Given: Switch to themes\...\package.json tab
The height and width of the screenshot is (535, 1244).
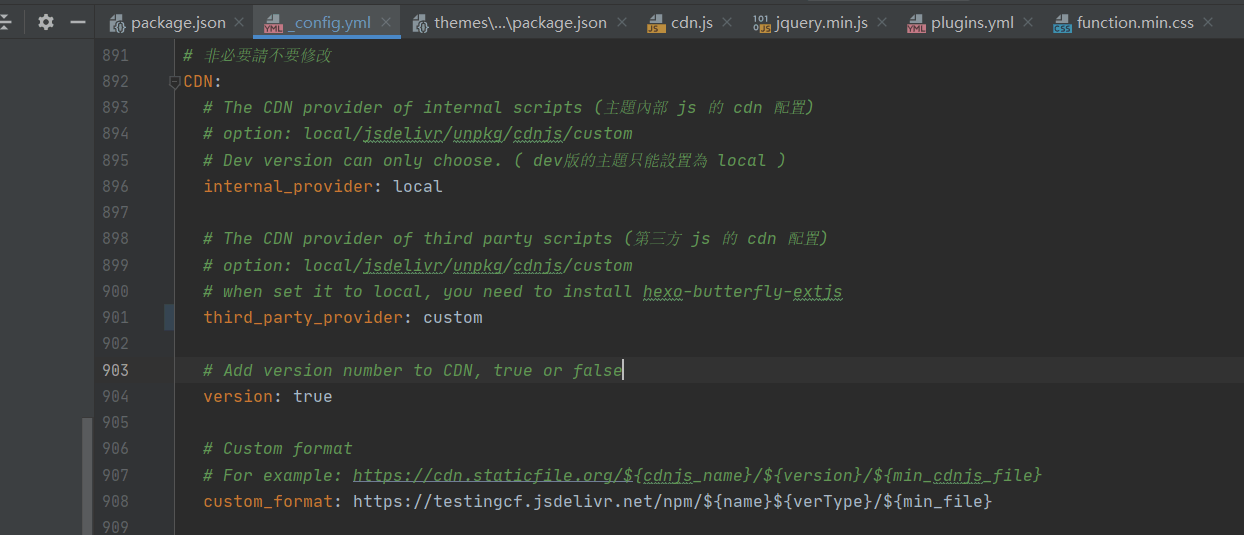Looking at the screenshot, I should click(519, 23).
